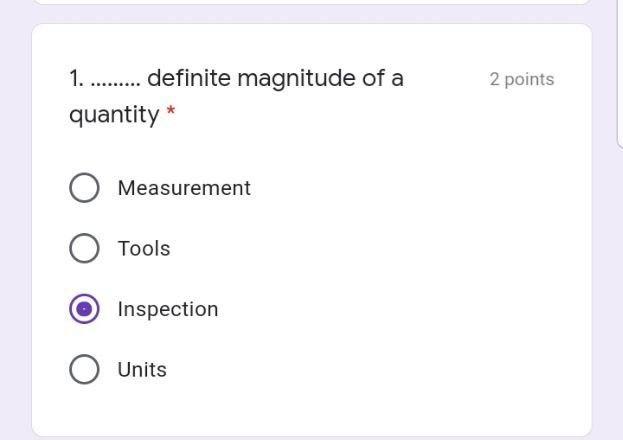
Task: Click the question number "1."
Action: (x=76, y=78)
